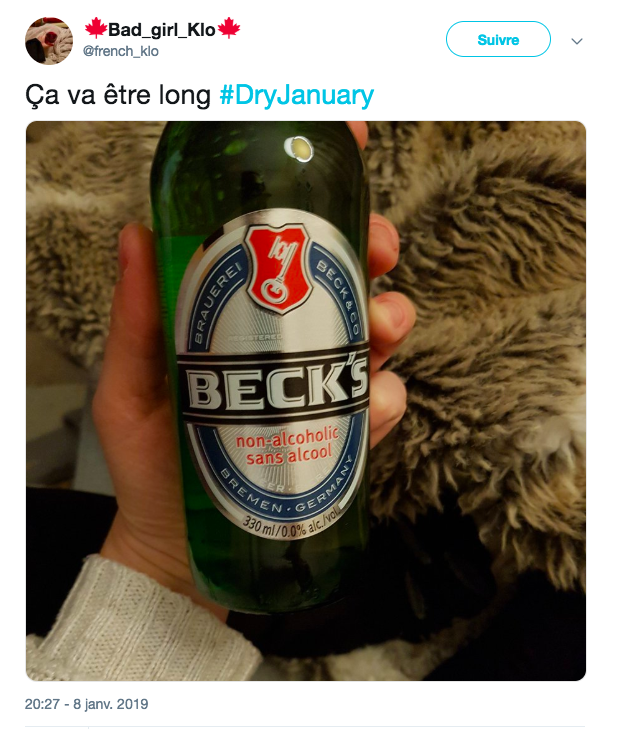Open the tweet options chevron menu
Image resolution: width=619 pixels, height=729 pixels.
point(577,41)
